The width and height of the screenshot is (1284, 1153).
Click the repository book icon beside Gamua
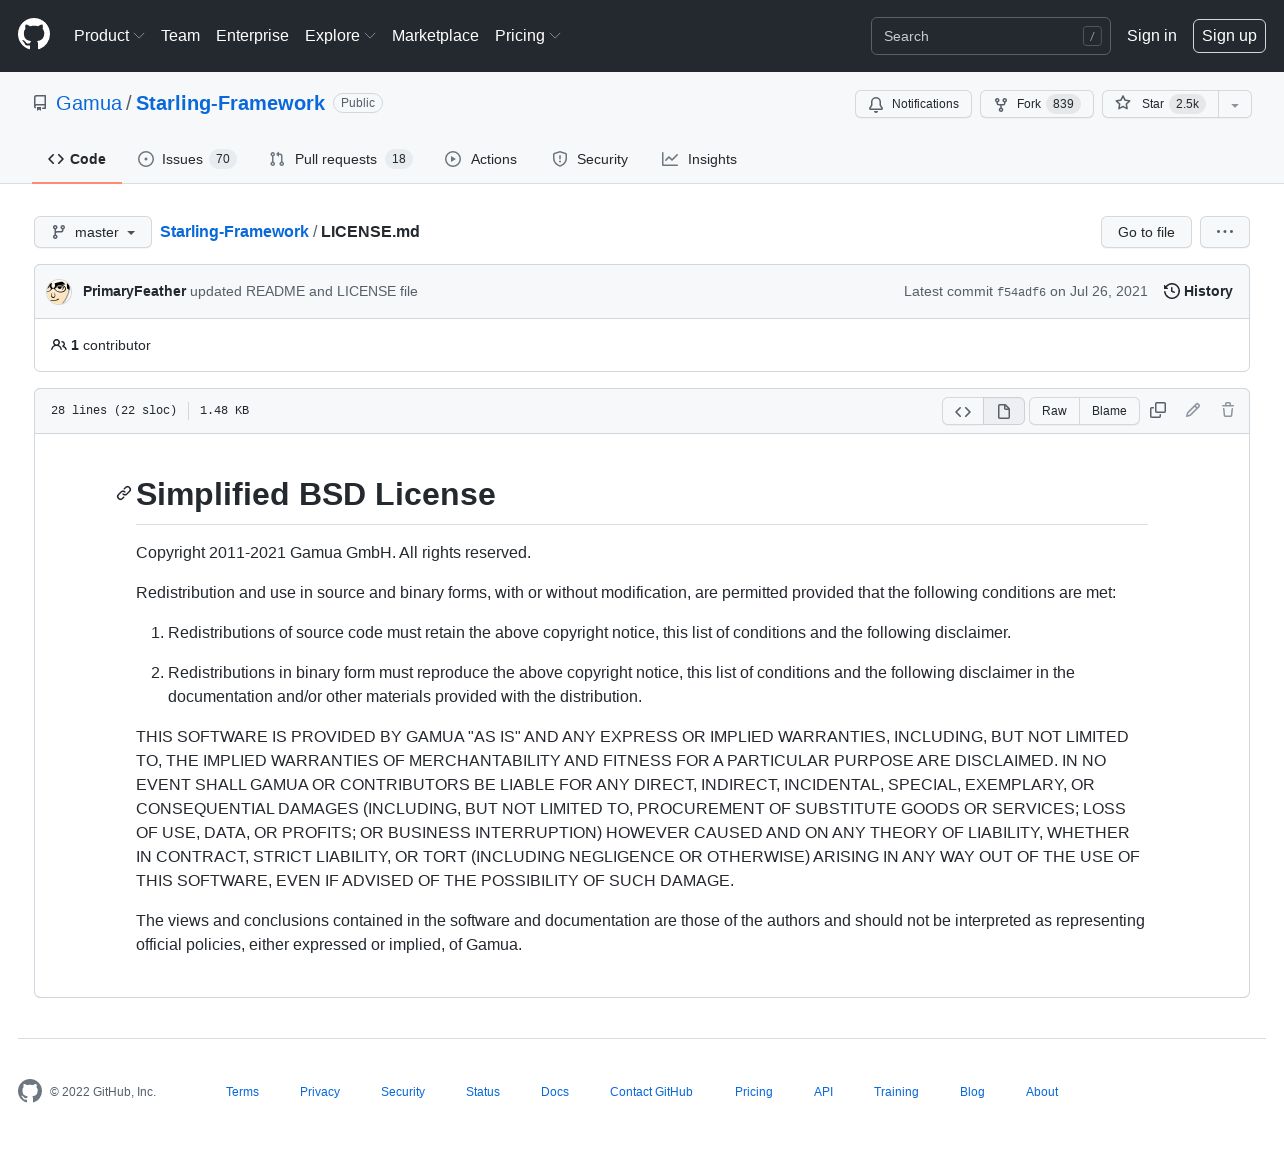[x=40, y=103]
